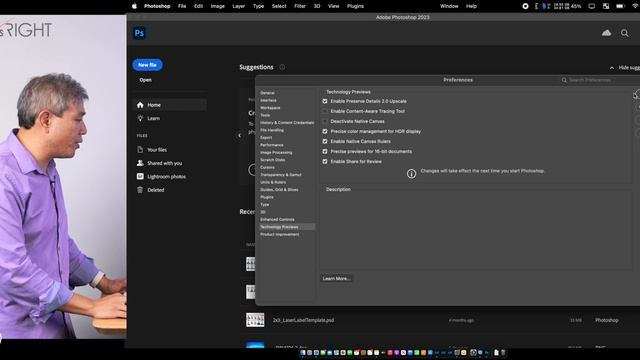The width and height of the screenshot is (640, 360).
Task: Select General preferences category
Action: pyautogui.click(x=267, y=93)
